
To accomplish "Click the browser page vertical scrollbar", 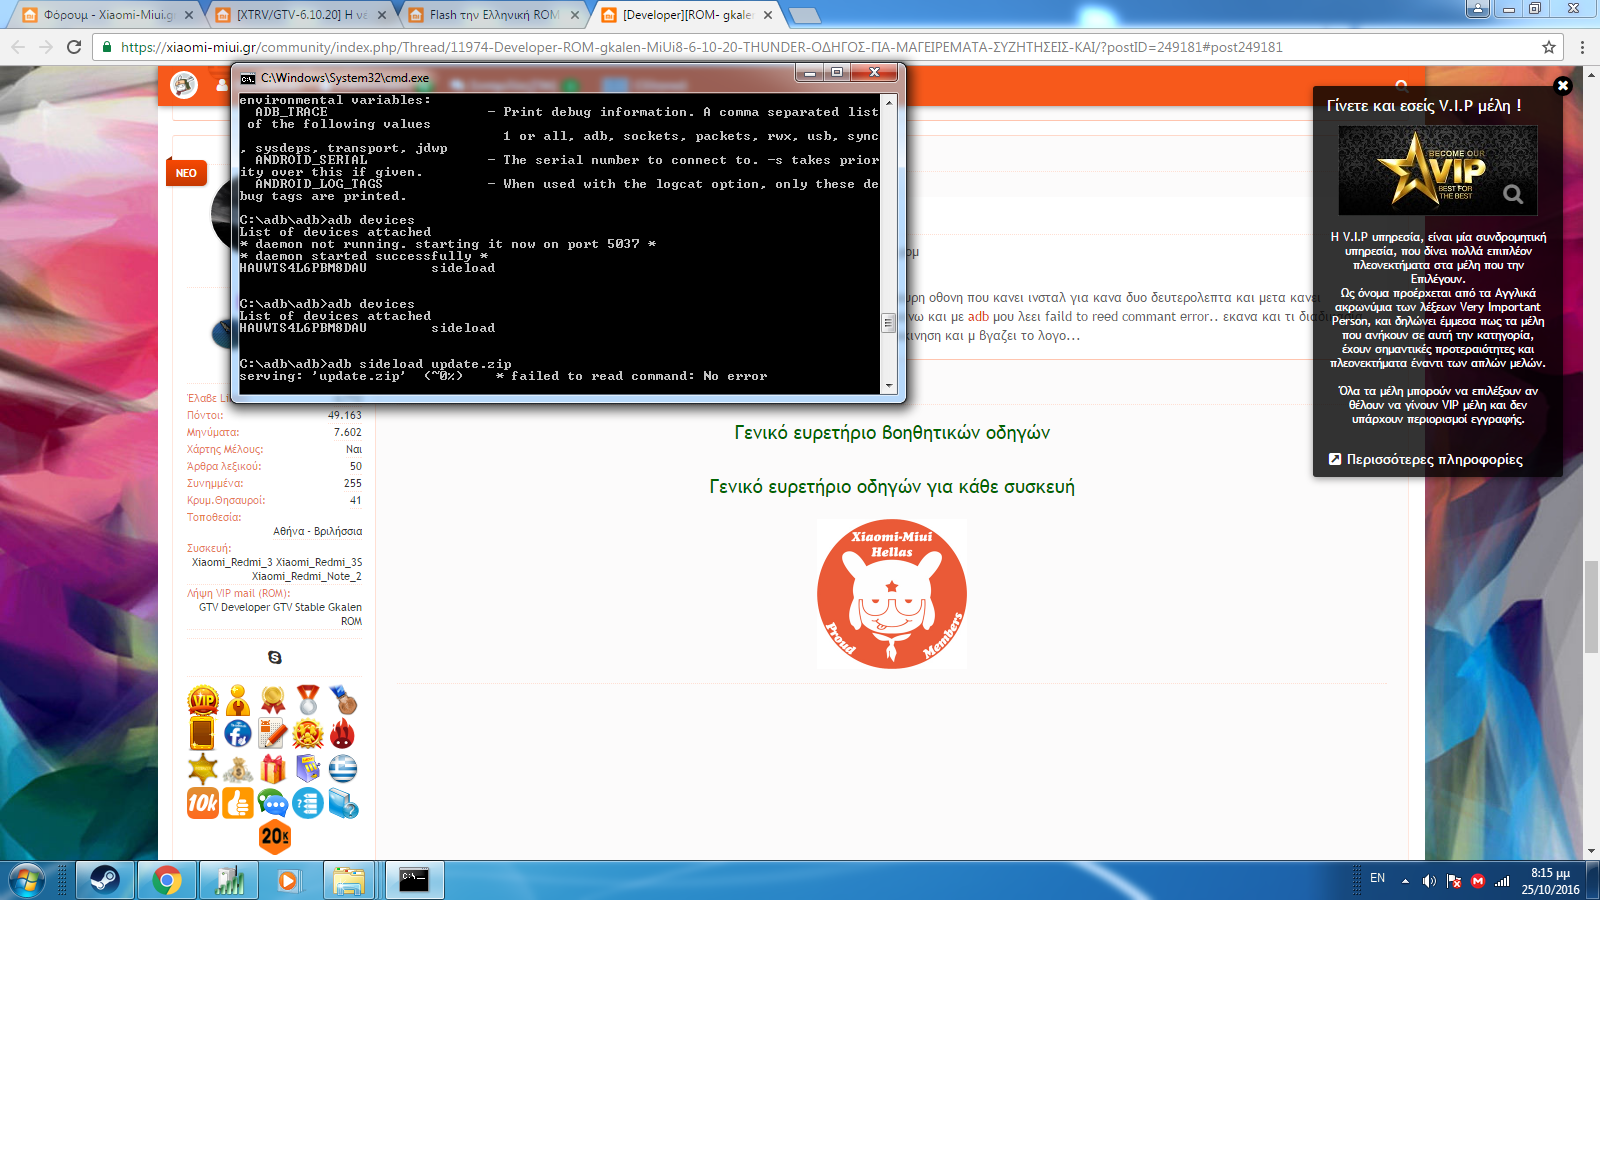I will tap(1591, 606).
